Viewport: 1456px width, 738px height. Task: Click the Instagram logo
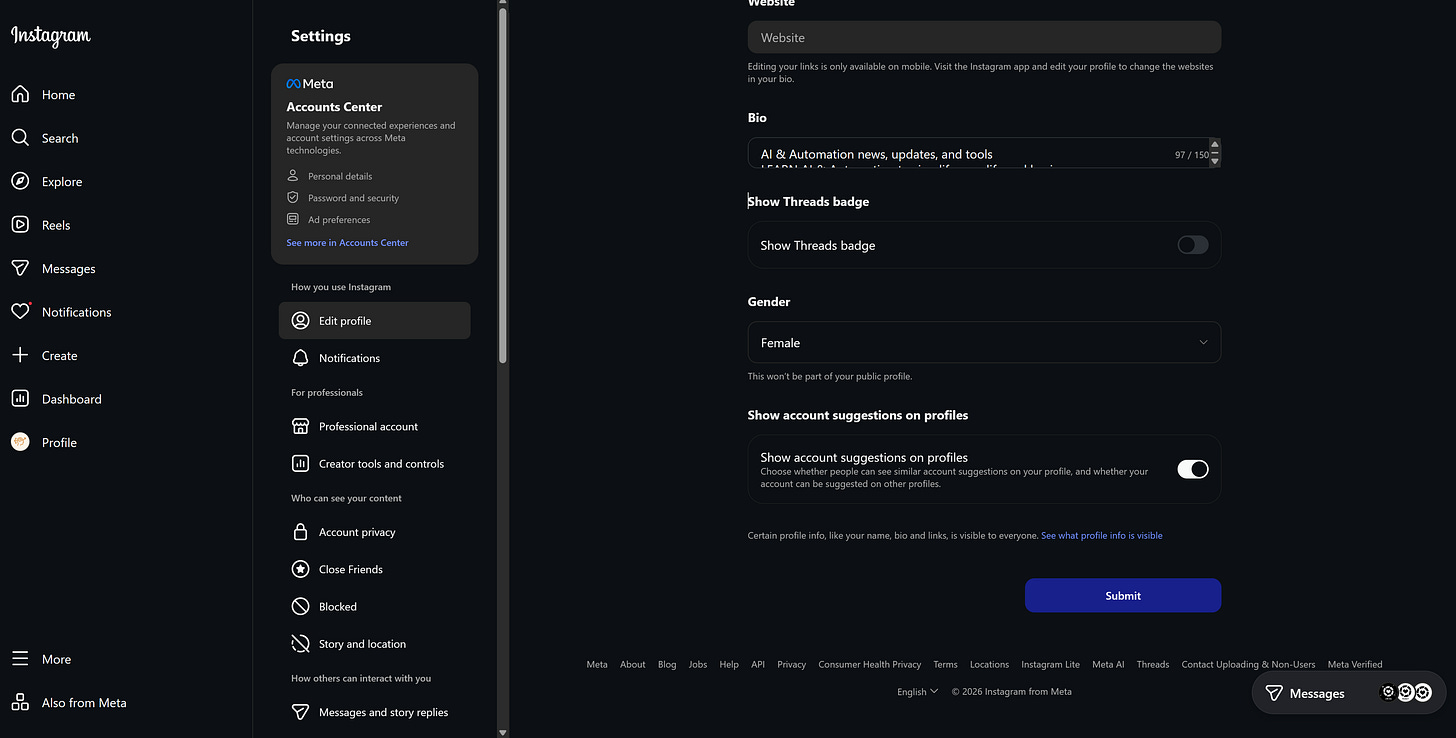51,36
